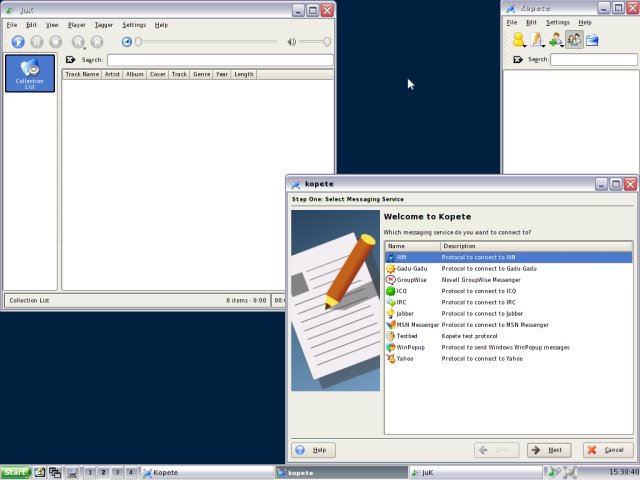640x480 pixels.
Task: Click the JuK Pause button
Action: [37, 42]
